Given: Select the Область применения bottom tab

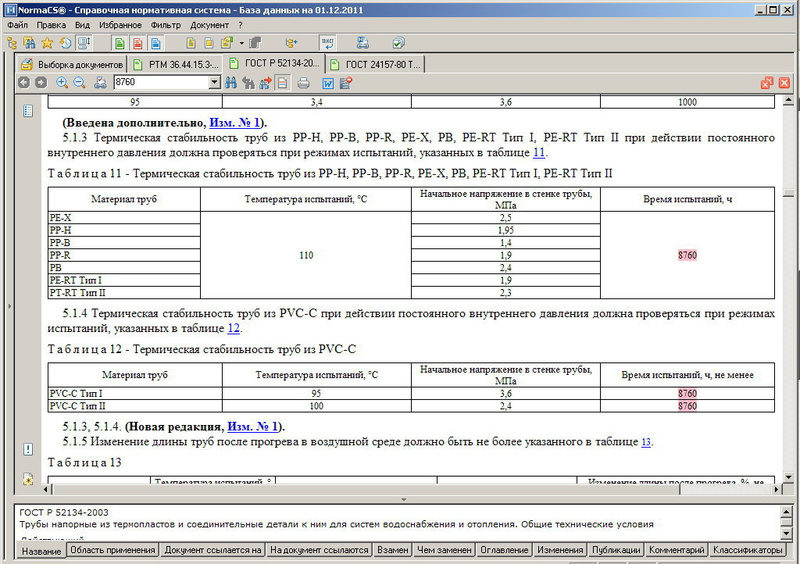Looking at the screenshot, I should (113, 550).
